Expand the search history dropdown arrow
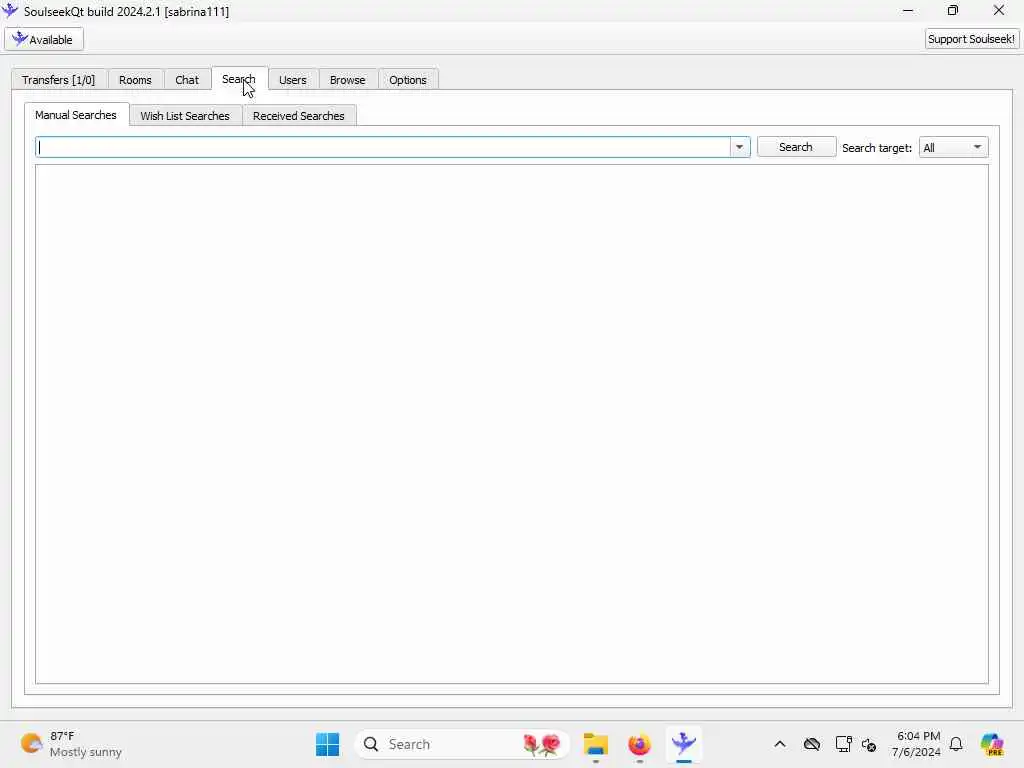 [x=739, y=147]
